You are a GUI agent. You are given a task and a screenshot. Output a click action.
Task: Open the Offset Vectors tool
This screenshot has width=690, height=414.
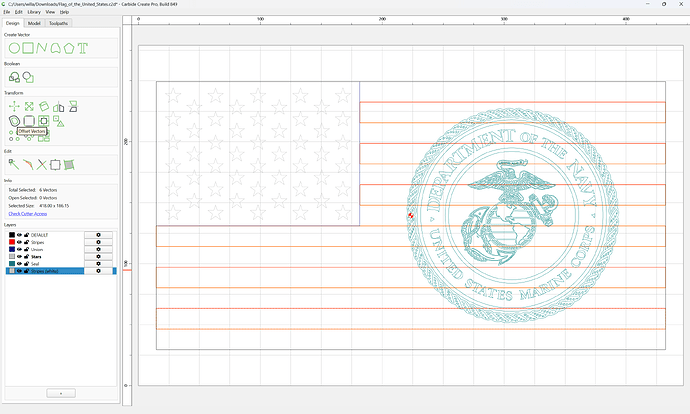pyautogui.click(x=14, y=121)
